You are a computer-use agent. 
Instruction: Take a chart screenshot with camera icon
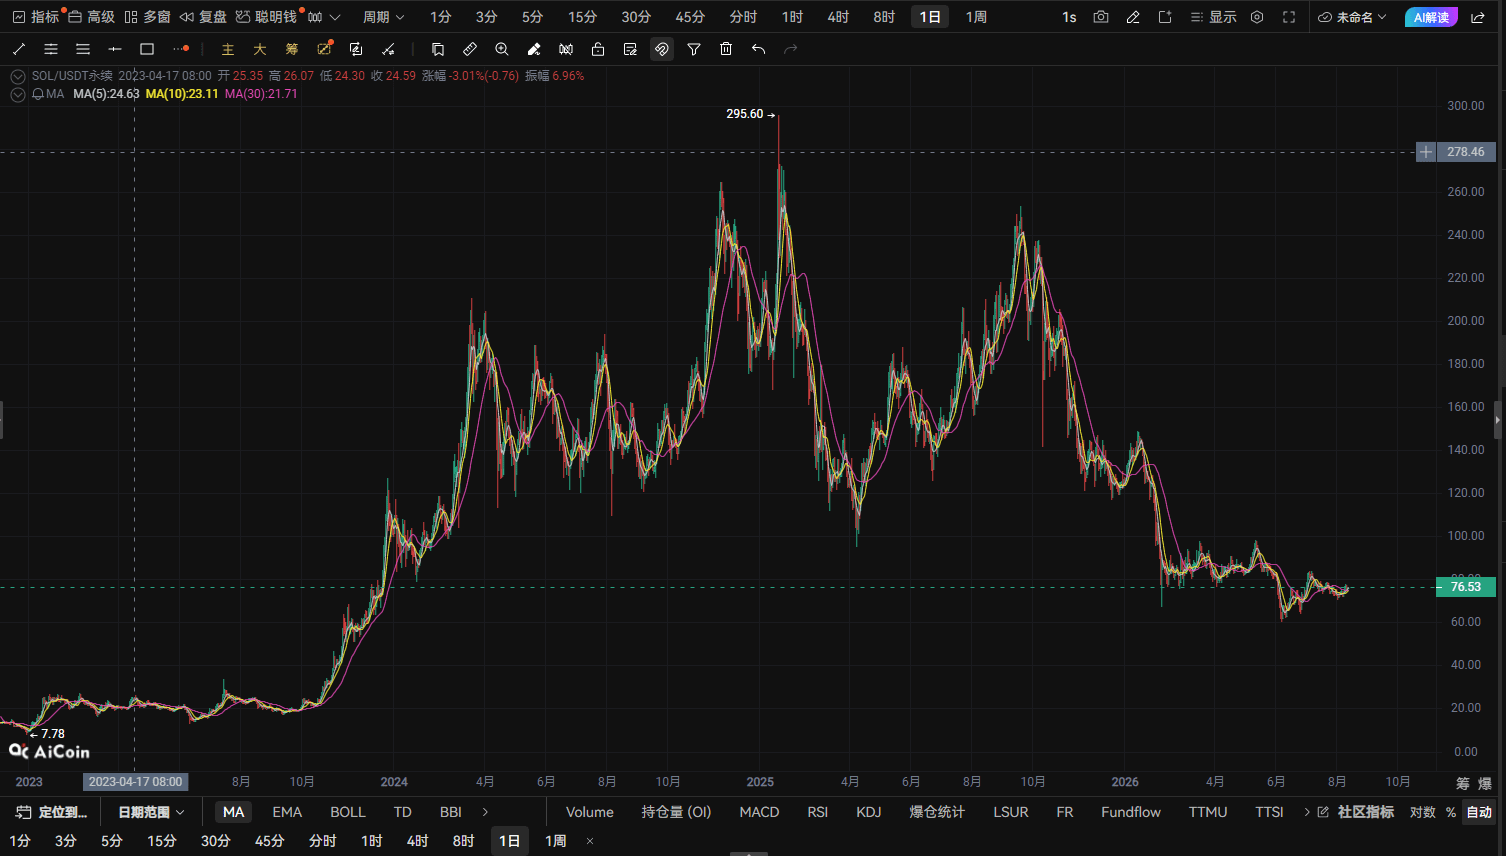click(x=1101, y=17)
